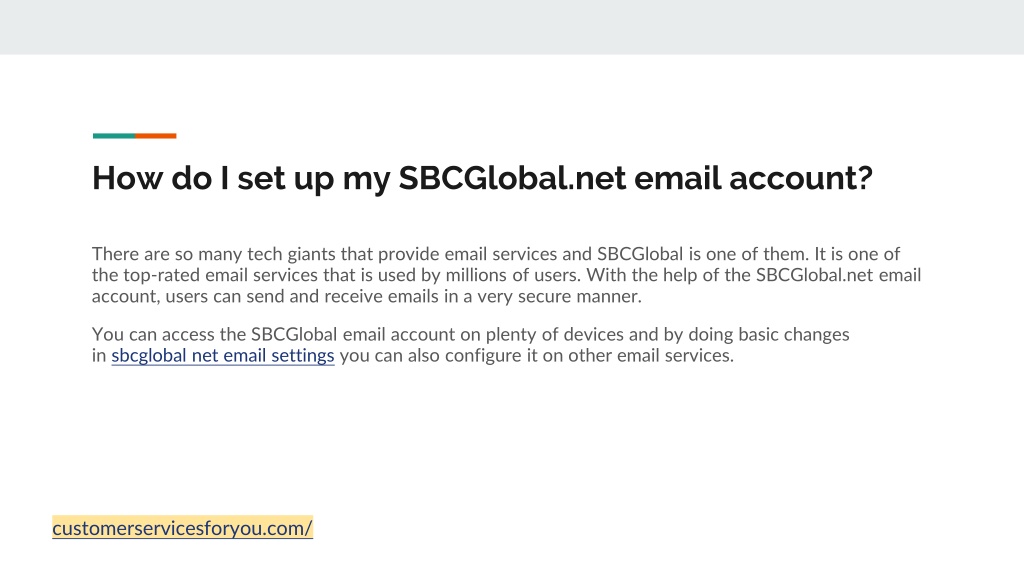
Task: Place cursor in first paragraph line starting 'There are'
Action: (x=496, y=254)
